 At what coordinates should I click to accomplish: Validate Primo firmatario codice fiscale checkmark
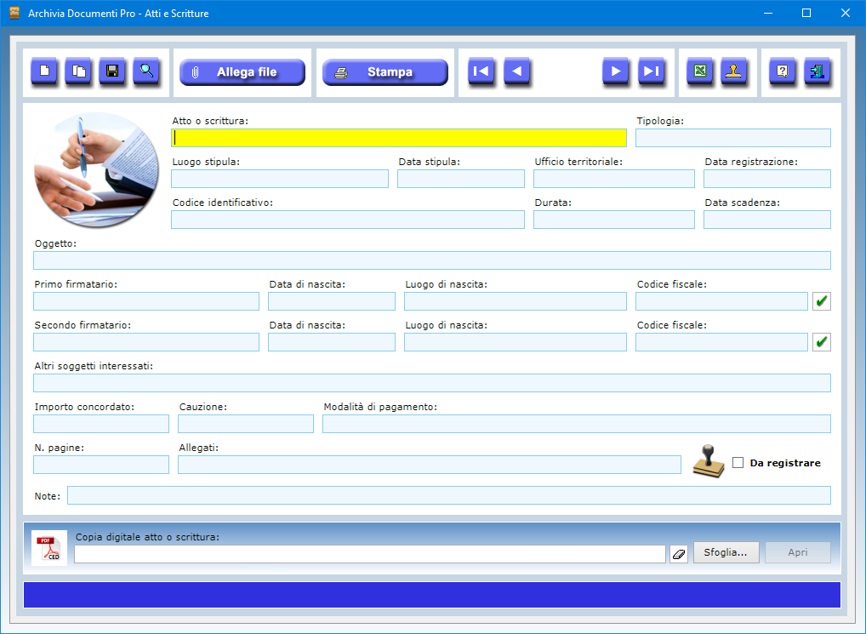pos(821,301)
